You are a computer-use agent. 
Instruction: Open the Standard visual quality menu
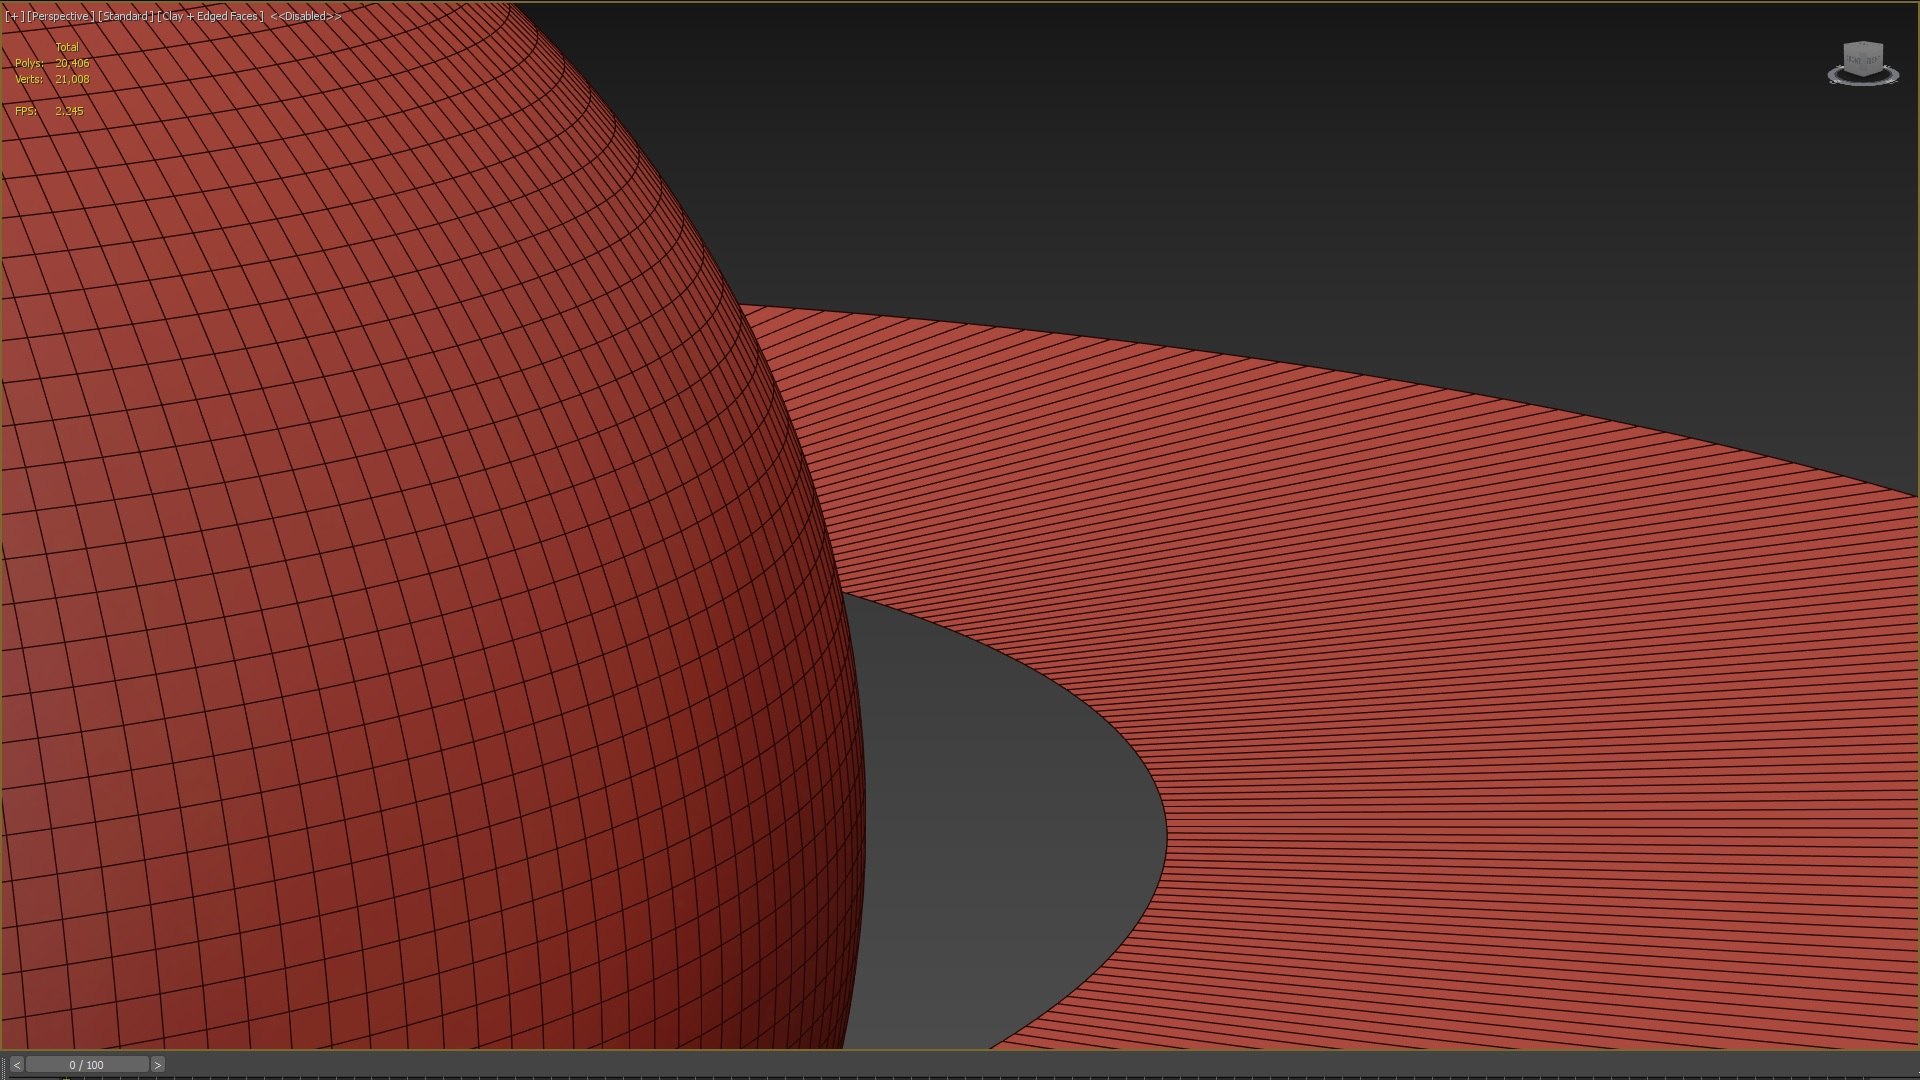tap(125, 16)
